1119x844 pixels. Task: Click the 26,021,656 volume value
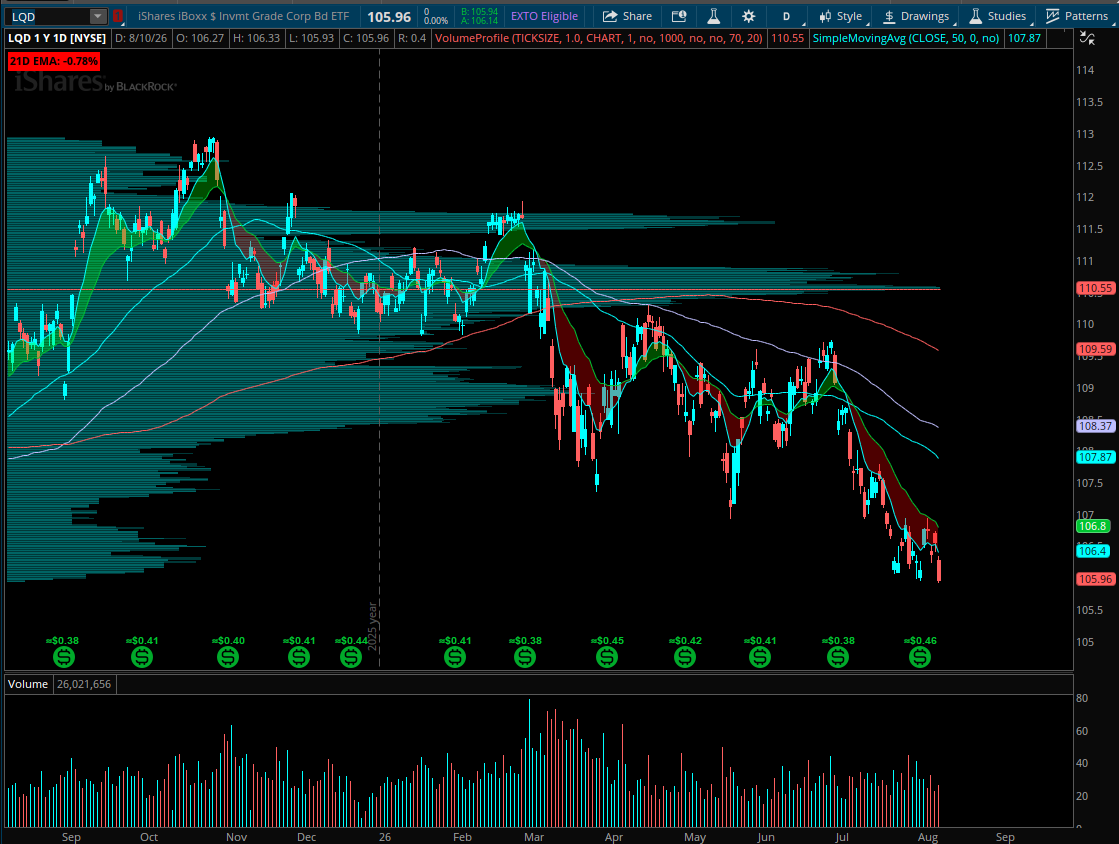coord(84,684)
